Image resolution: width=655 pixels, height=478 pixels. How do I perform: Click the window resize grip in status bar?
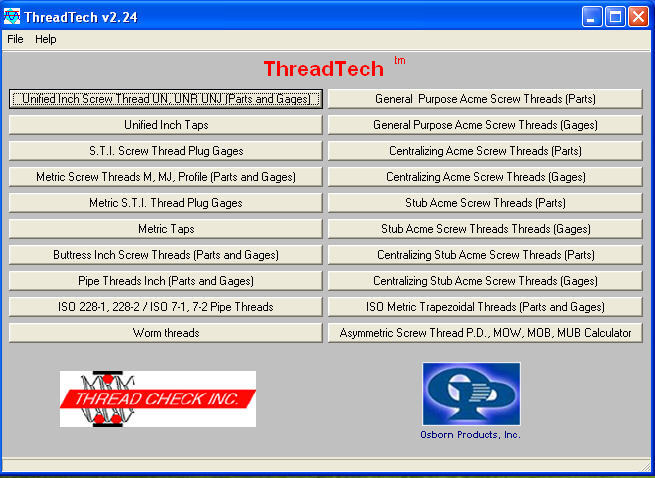click(646, 465)
